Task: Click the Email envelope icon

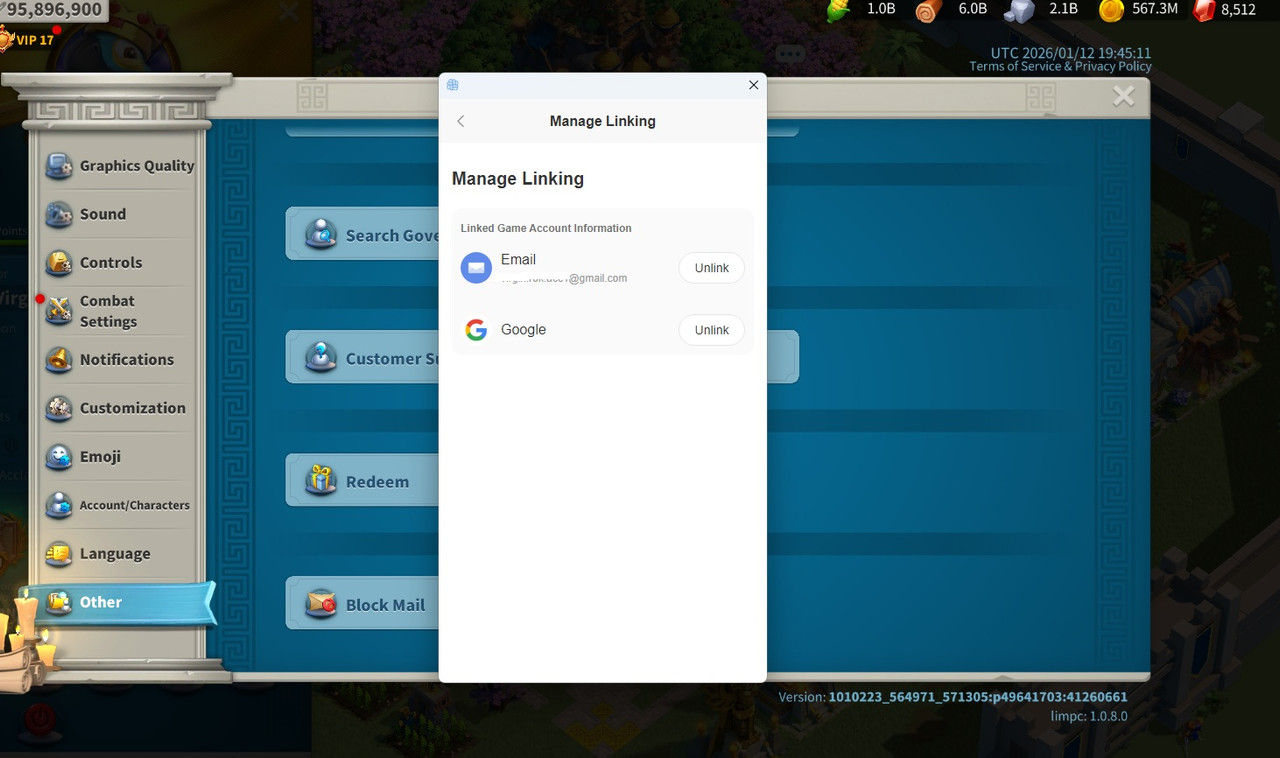Action: [476, 268]
